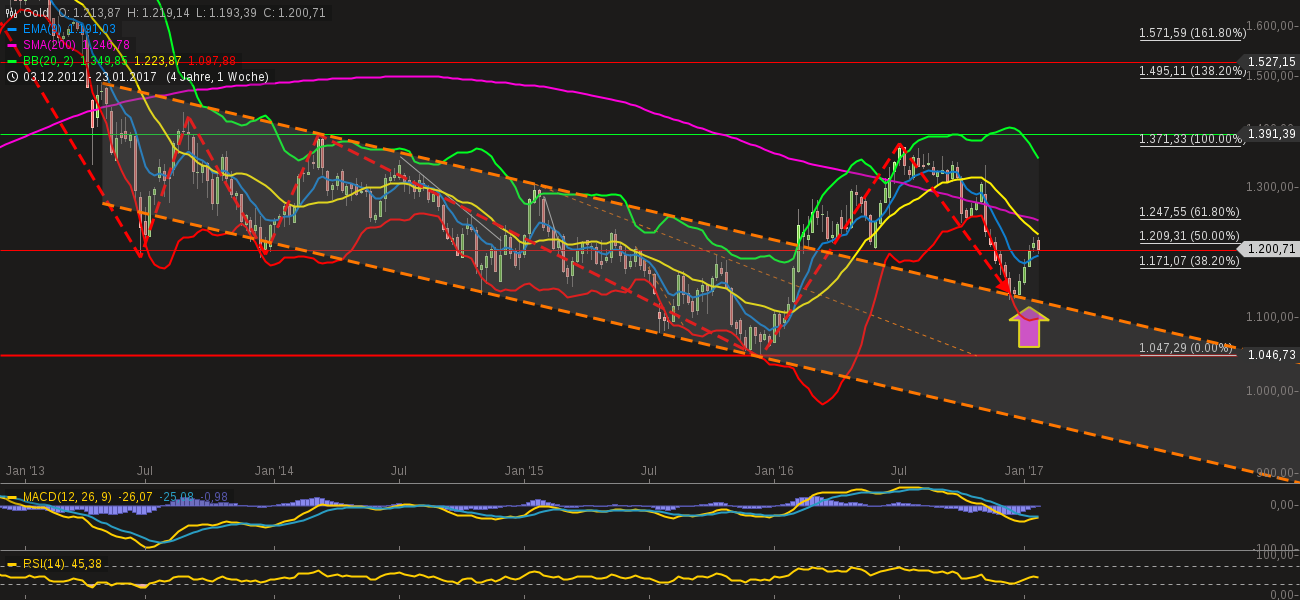Click the open price O: 1.213,87

click(89, 13)
